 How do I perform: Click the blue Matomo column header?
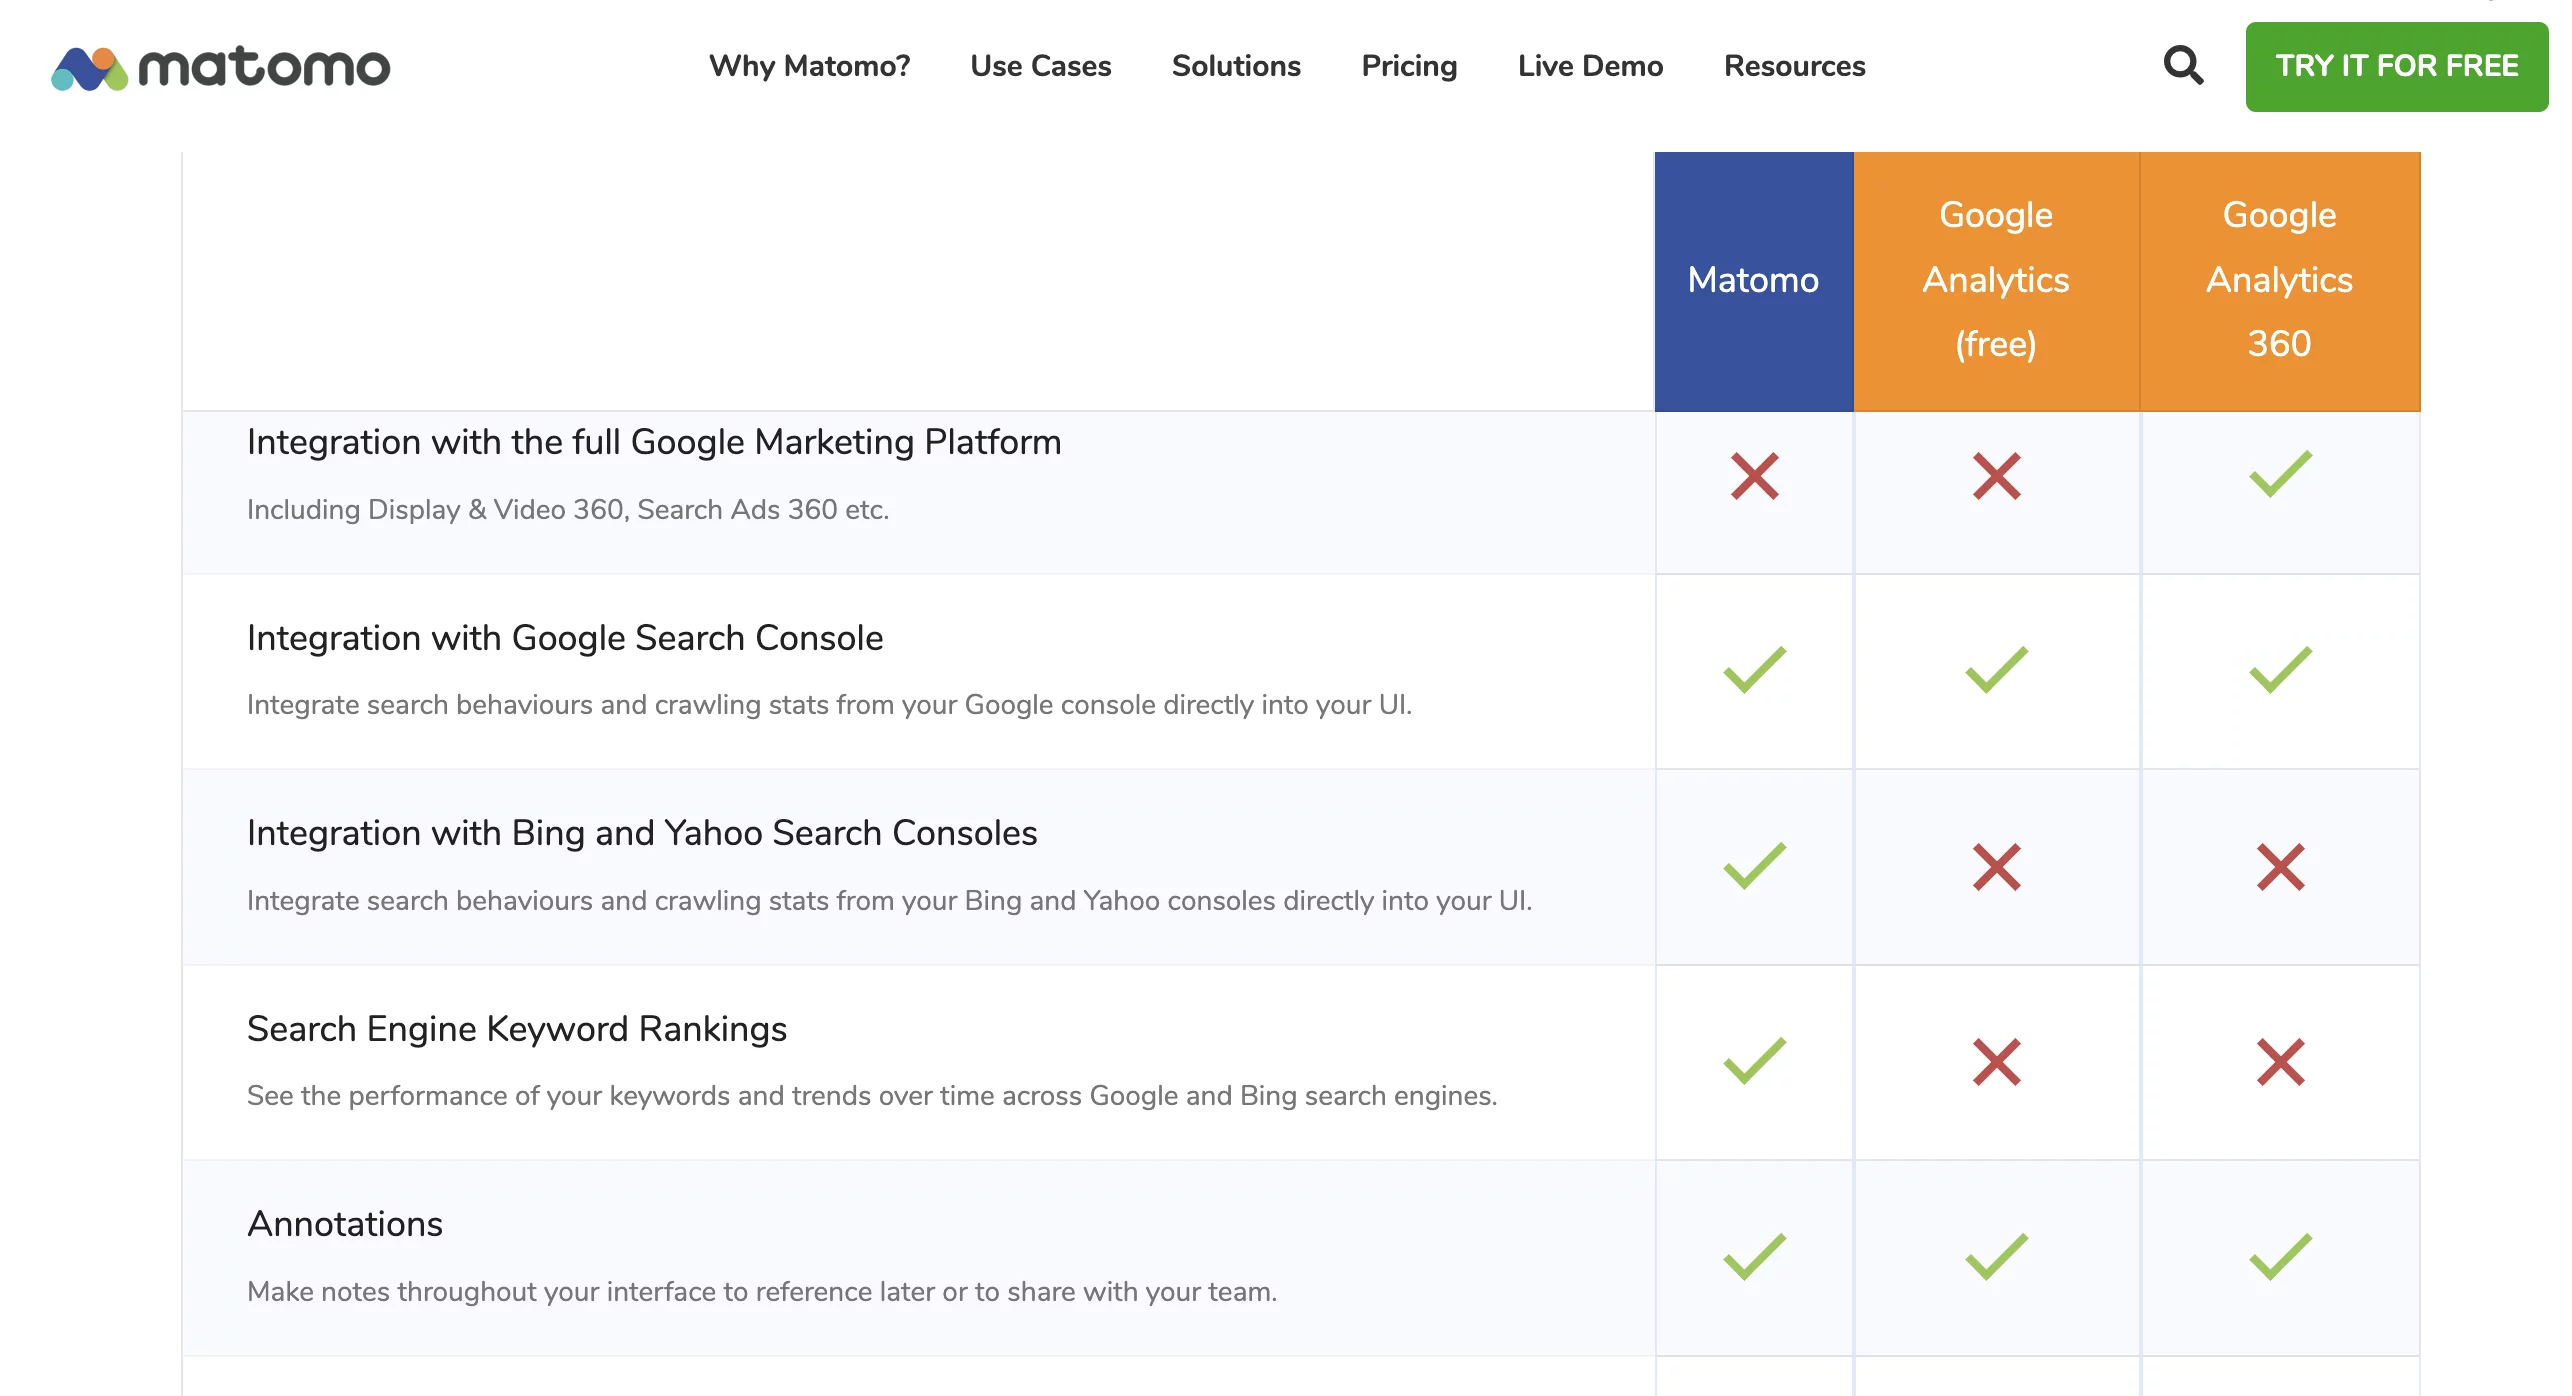click(x=1753, y=280)
